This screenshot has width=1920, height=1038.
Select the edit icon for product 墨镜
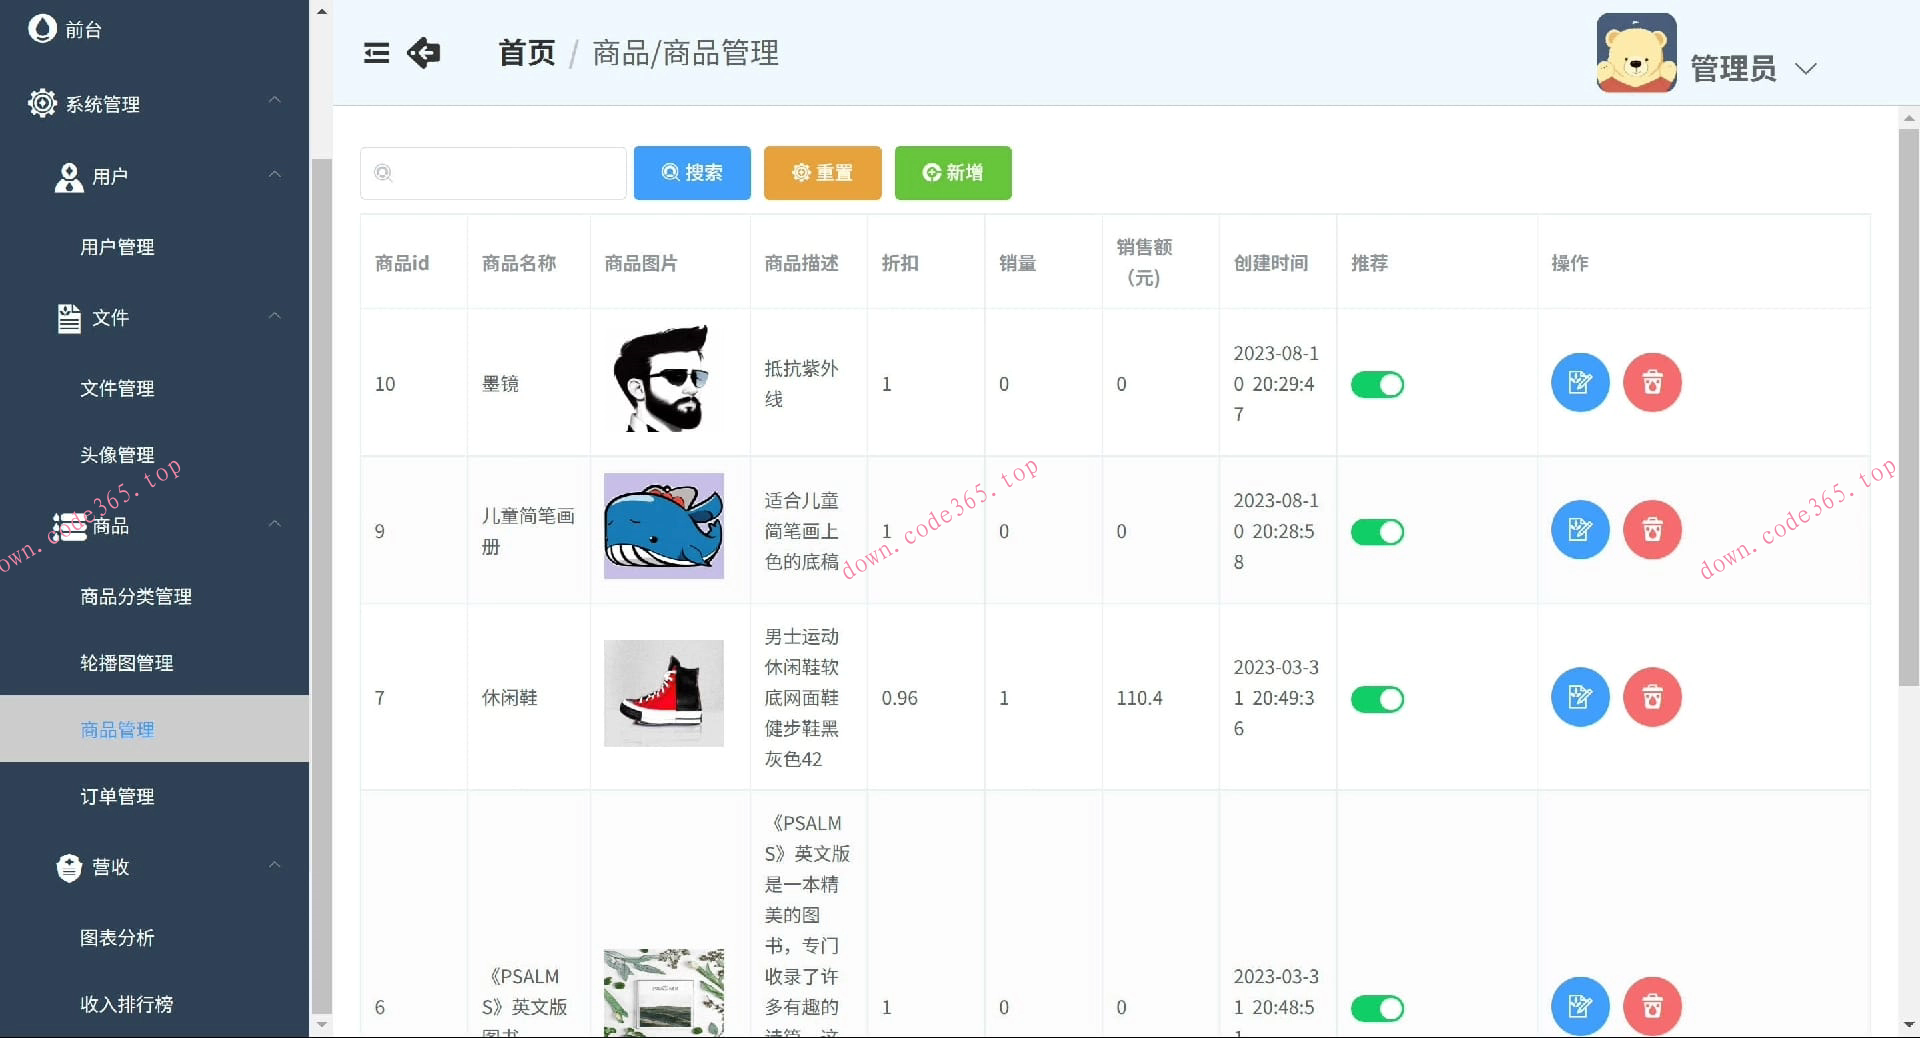point(1579,382)
